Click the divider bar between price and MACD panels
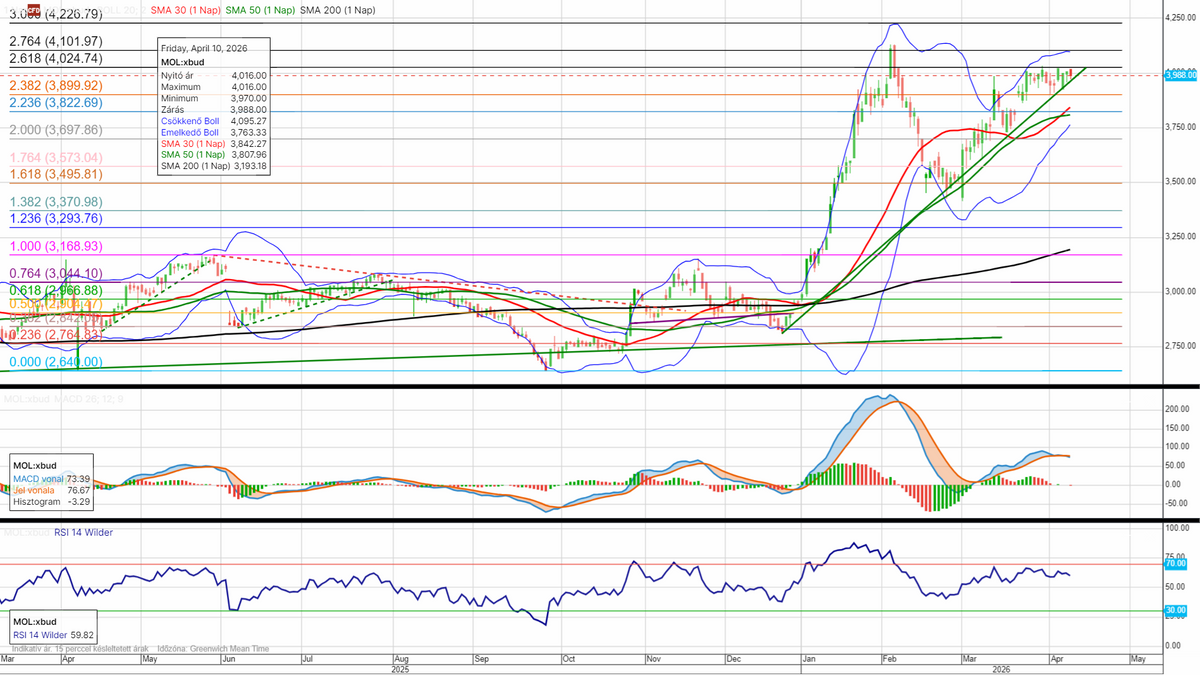Image resolution: width=1200 pixels, height=675 pixels. point(600,387)
